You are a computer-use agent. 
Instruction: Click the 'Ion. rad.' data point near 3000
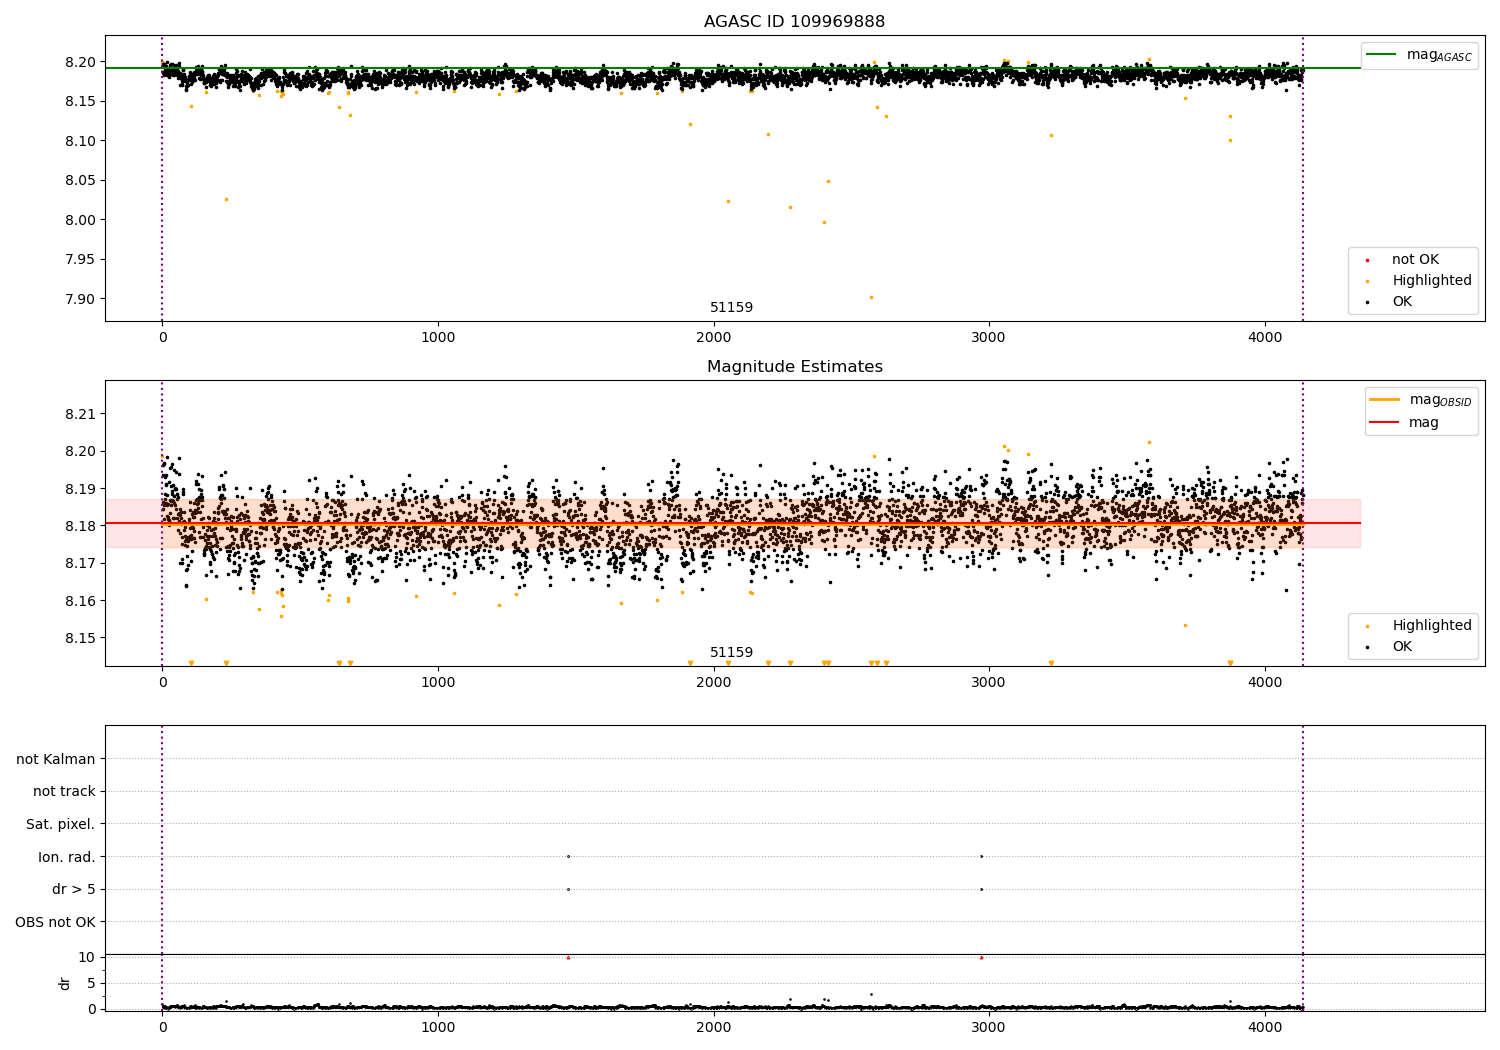tap(981, 856)
